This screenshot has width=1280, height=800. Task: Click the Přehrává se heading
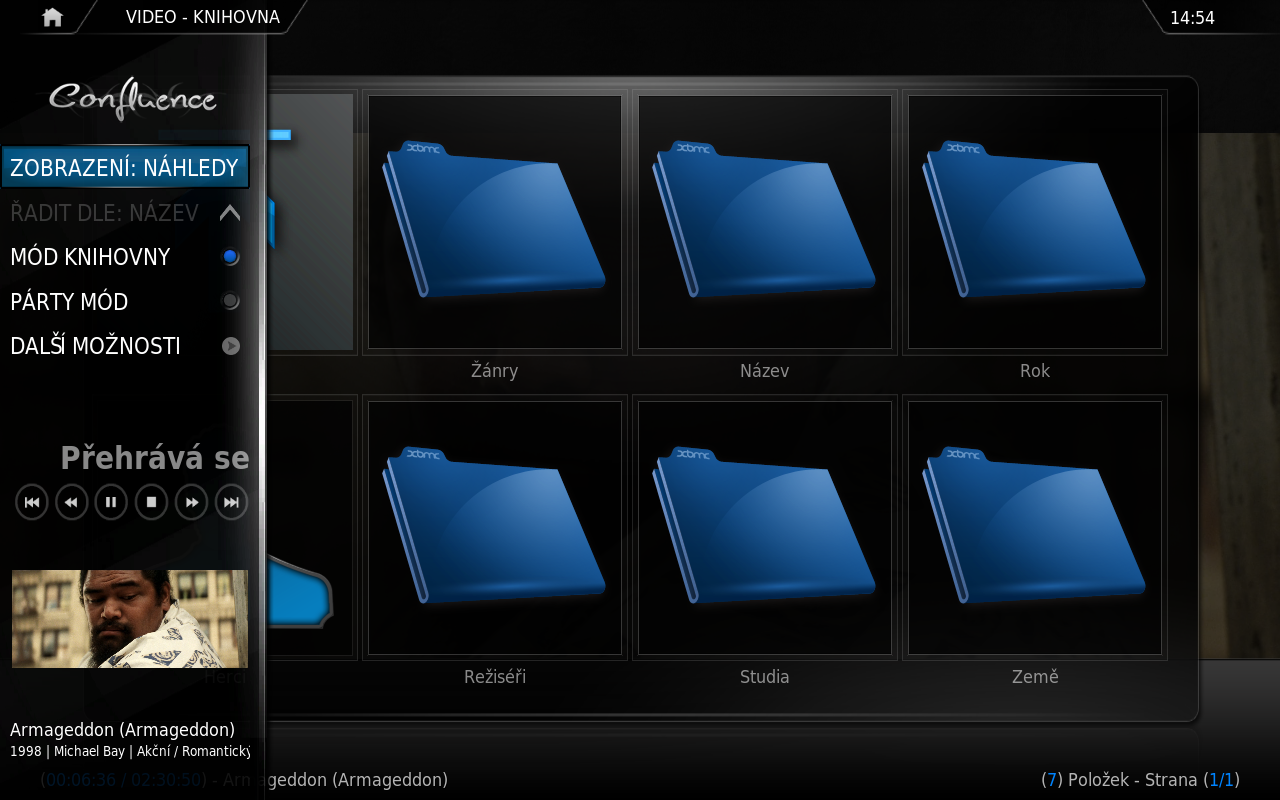155,458
